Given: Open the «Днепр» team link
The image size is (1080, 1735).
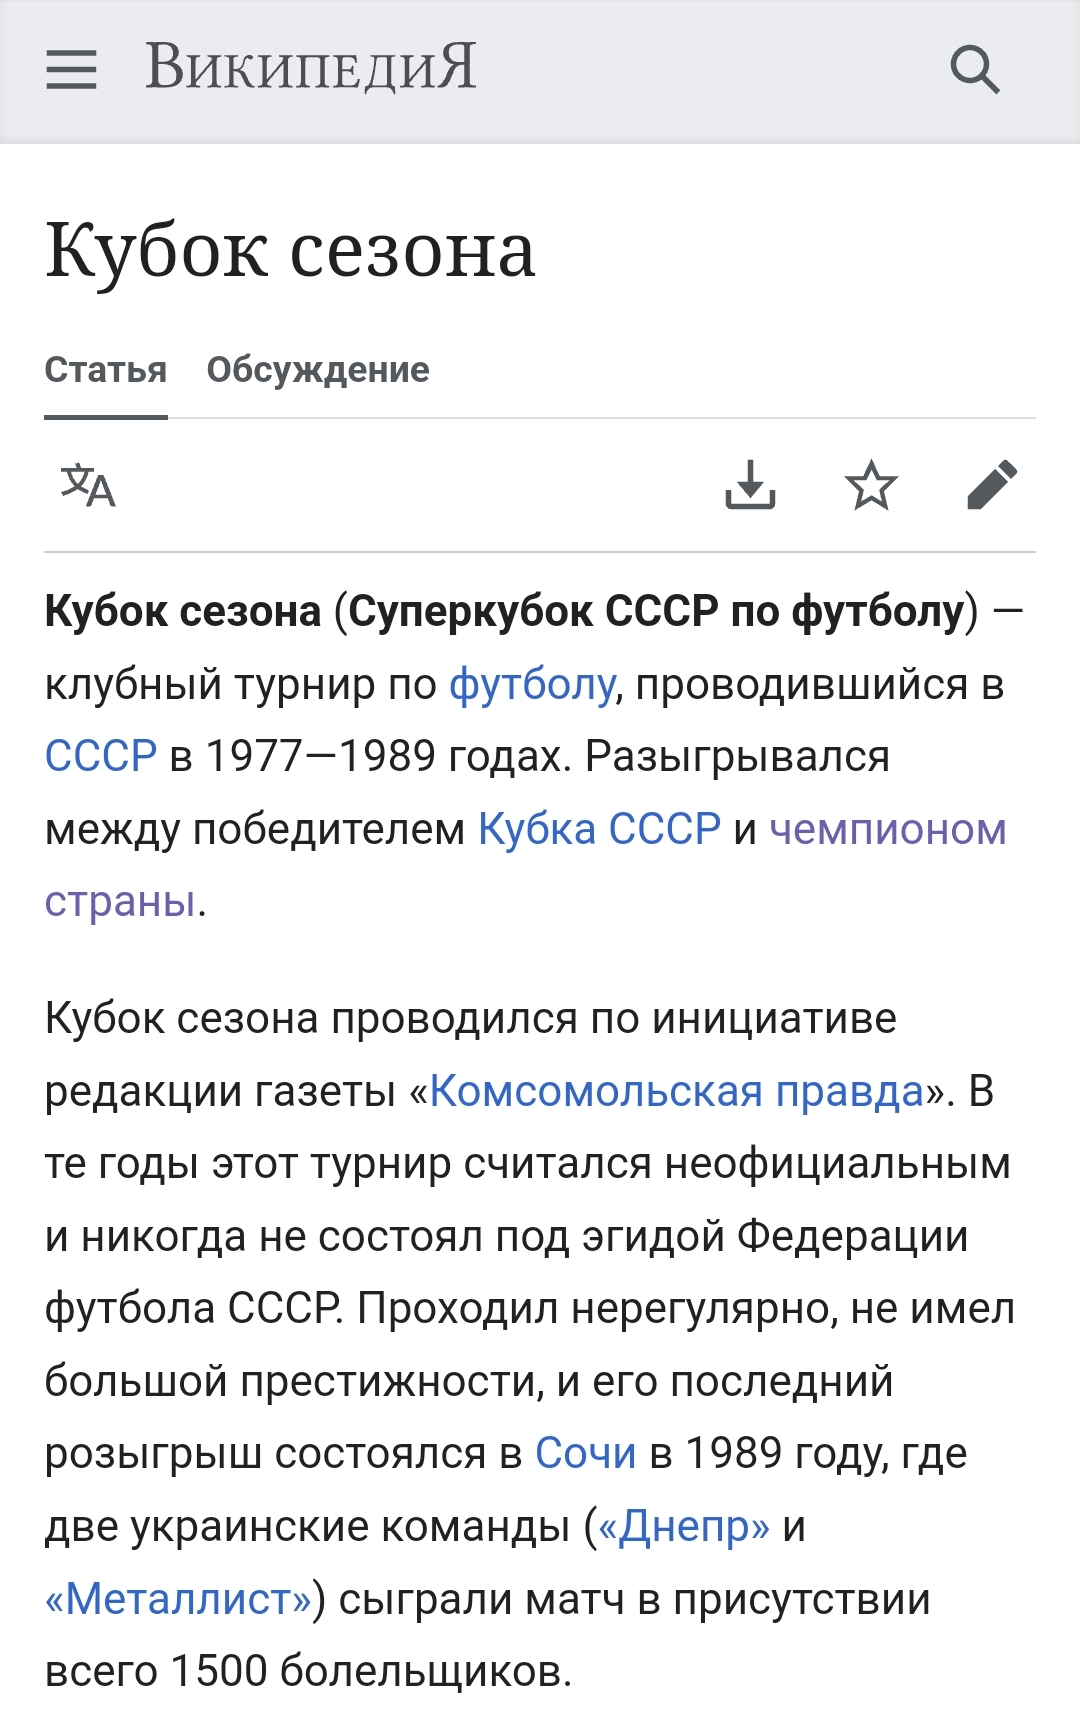Looking at the screenshot, I should (x=684, y=1526).
